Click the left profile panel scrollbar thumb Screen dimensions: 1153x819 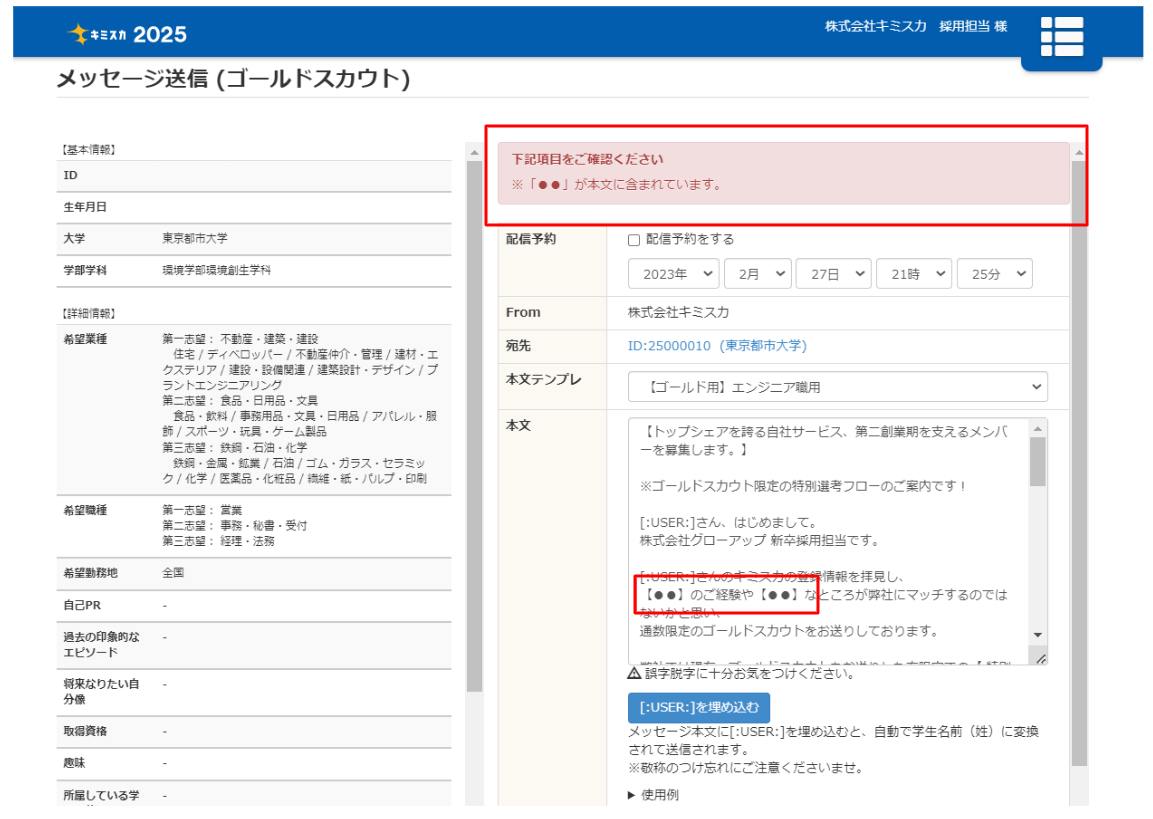pos(474,426)
